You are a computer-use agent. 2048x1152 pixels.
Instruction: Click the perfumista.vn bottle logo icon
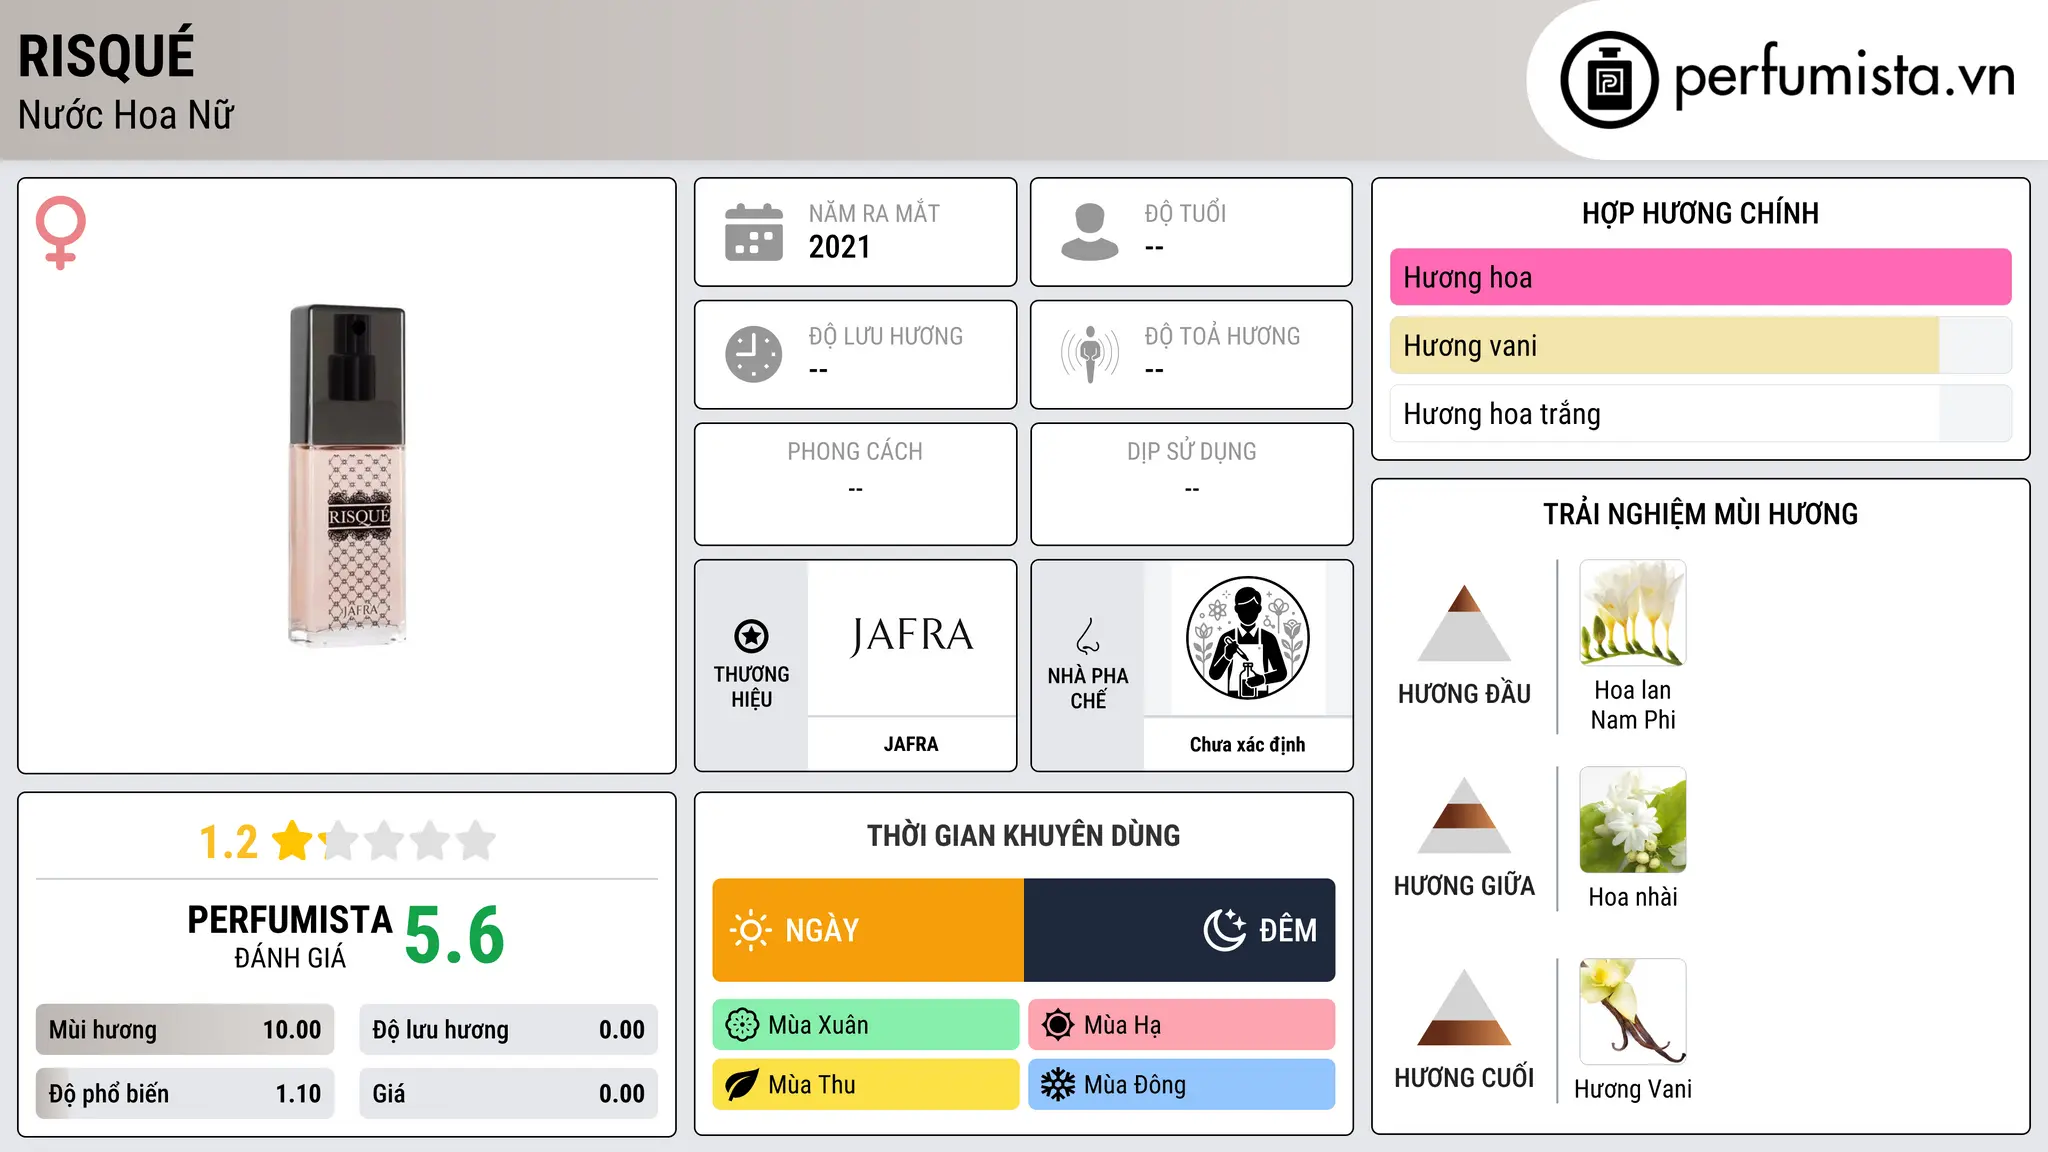[x=1609, y=80]
